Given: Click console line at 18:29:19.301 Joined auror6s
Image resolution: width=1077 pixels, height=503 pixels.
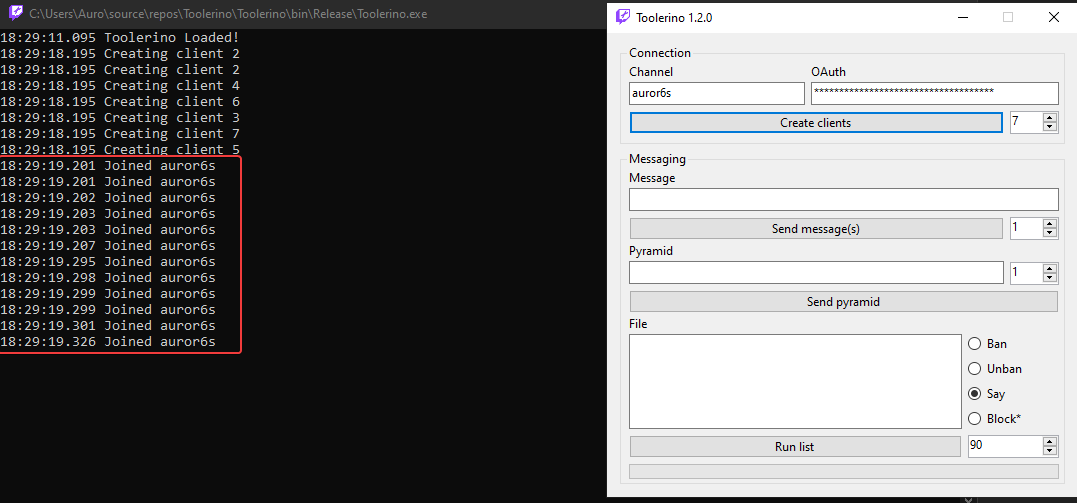Looking at the screenshot, I should [x=108, y=325].
